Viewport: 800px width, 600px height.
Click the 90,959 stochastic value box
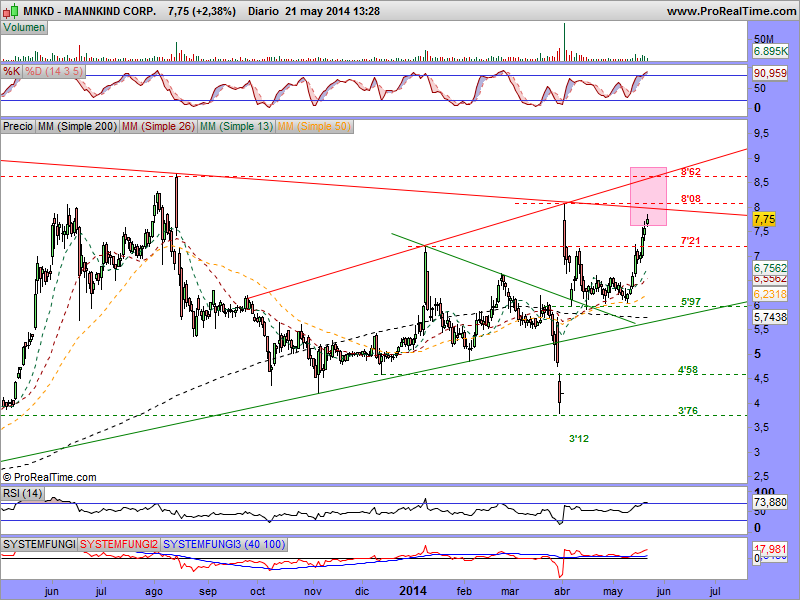coord(770,73)
